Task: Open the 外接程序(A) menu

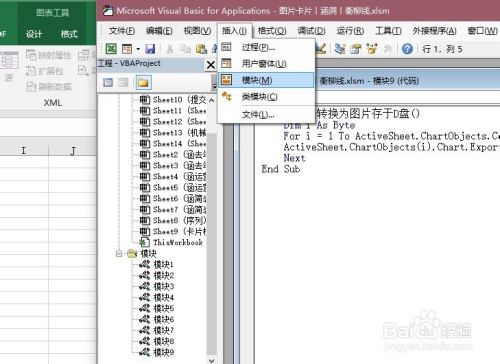Action: [x=434, y=31]
